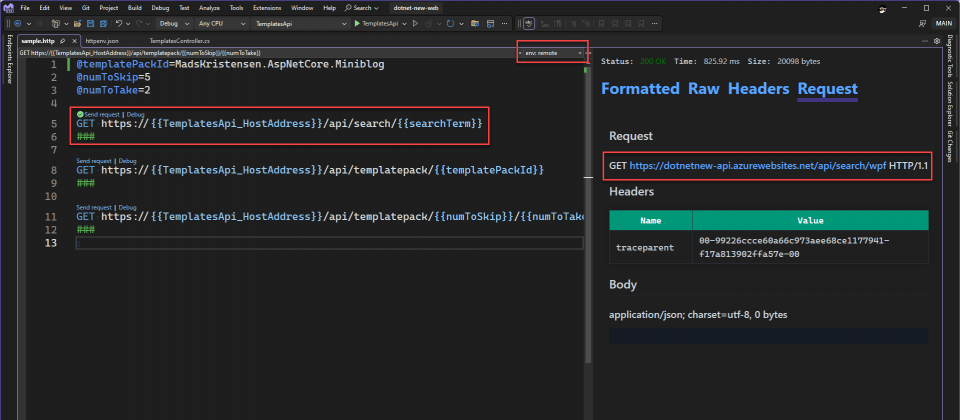960x420 pixels.
Task: Switch to the Raw response tab
Action: coord(703,88)
